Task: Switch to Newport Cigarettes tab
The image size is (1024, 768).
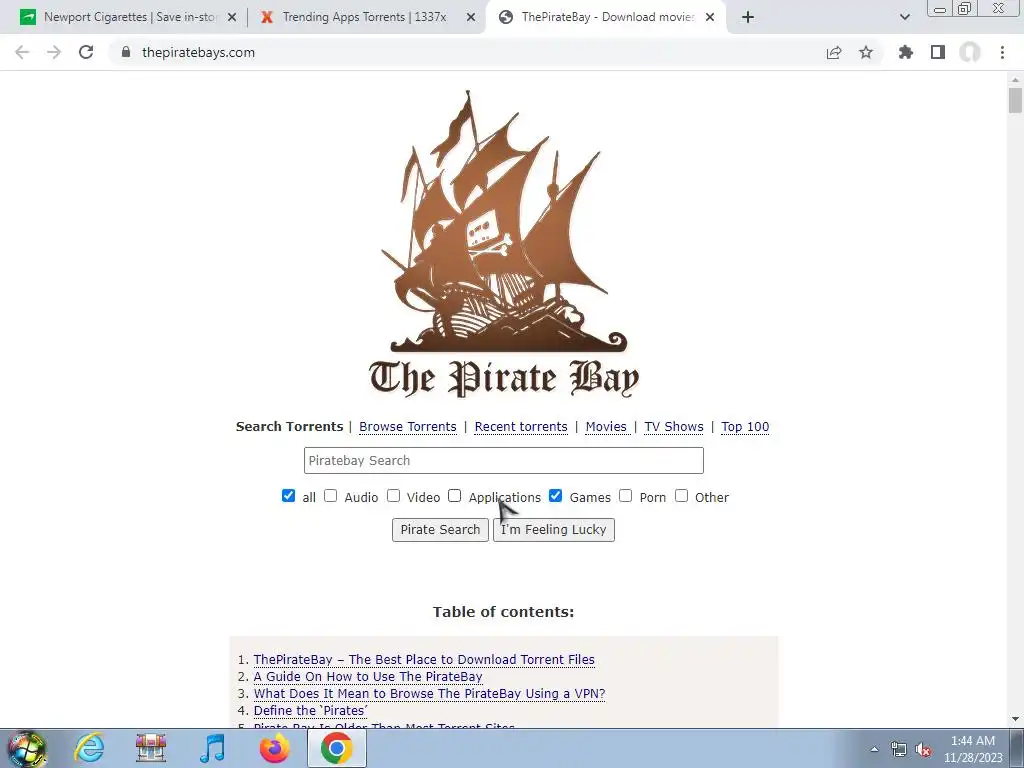Action: 128,17
